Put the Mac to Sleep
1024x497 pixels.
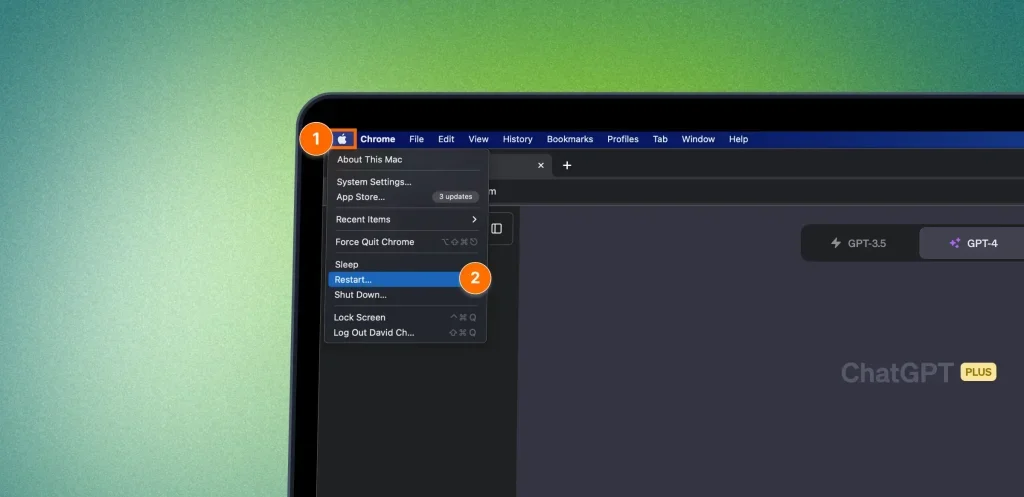[x=346, y=264]
